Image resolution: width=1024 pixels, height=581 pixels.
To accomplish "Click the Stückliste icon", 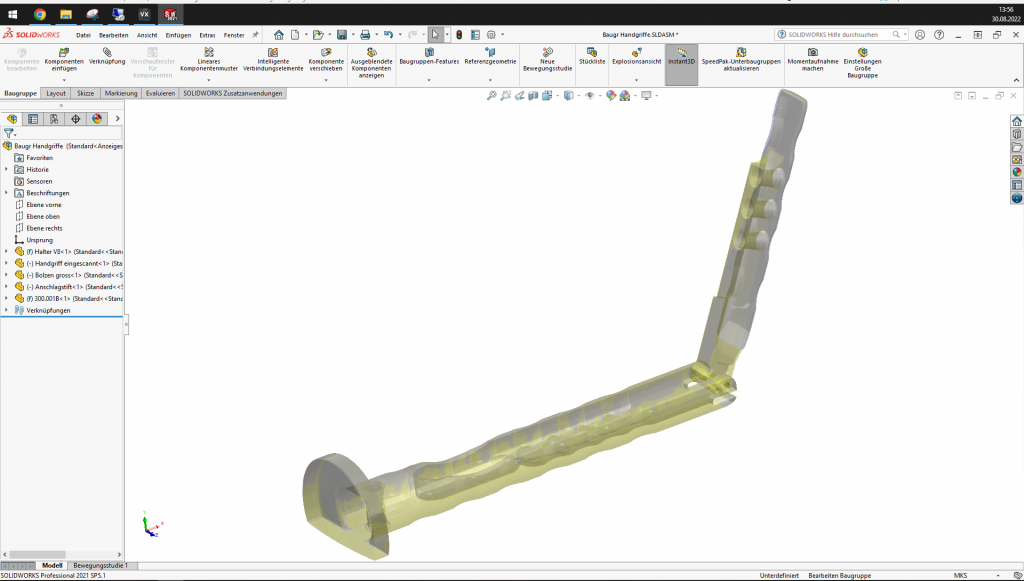I will tap(592, 56).
